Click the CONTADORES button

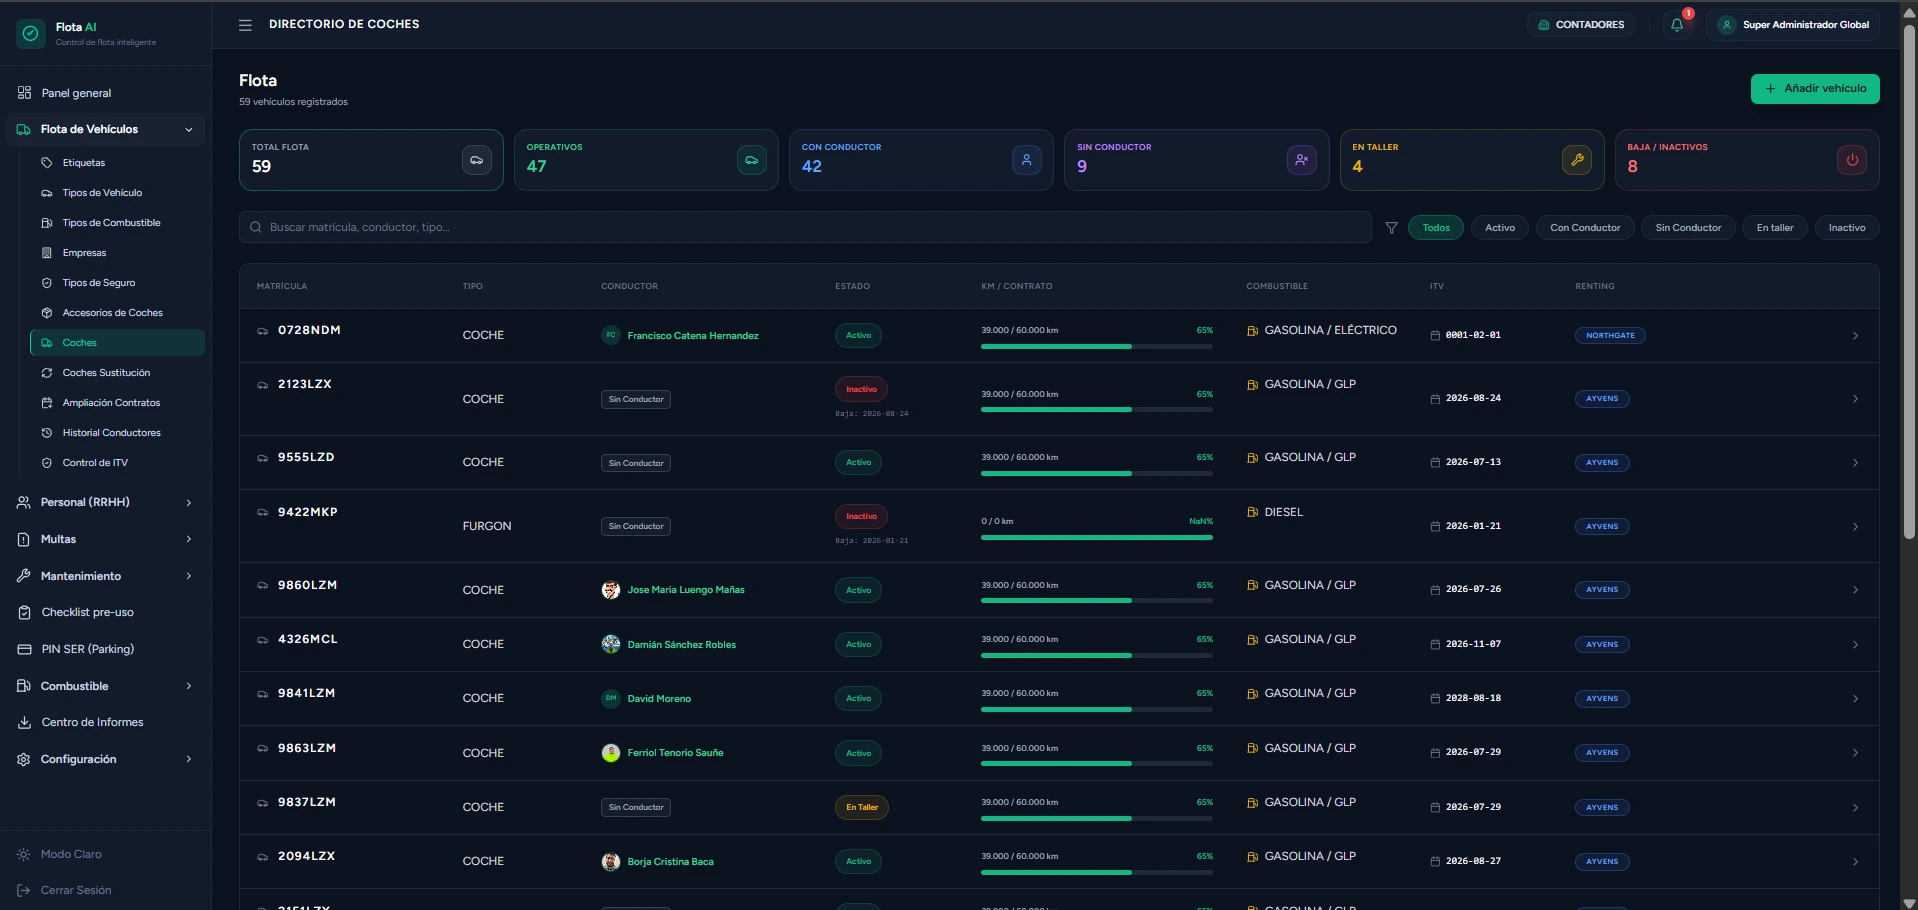(x=1581, y=25)
